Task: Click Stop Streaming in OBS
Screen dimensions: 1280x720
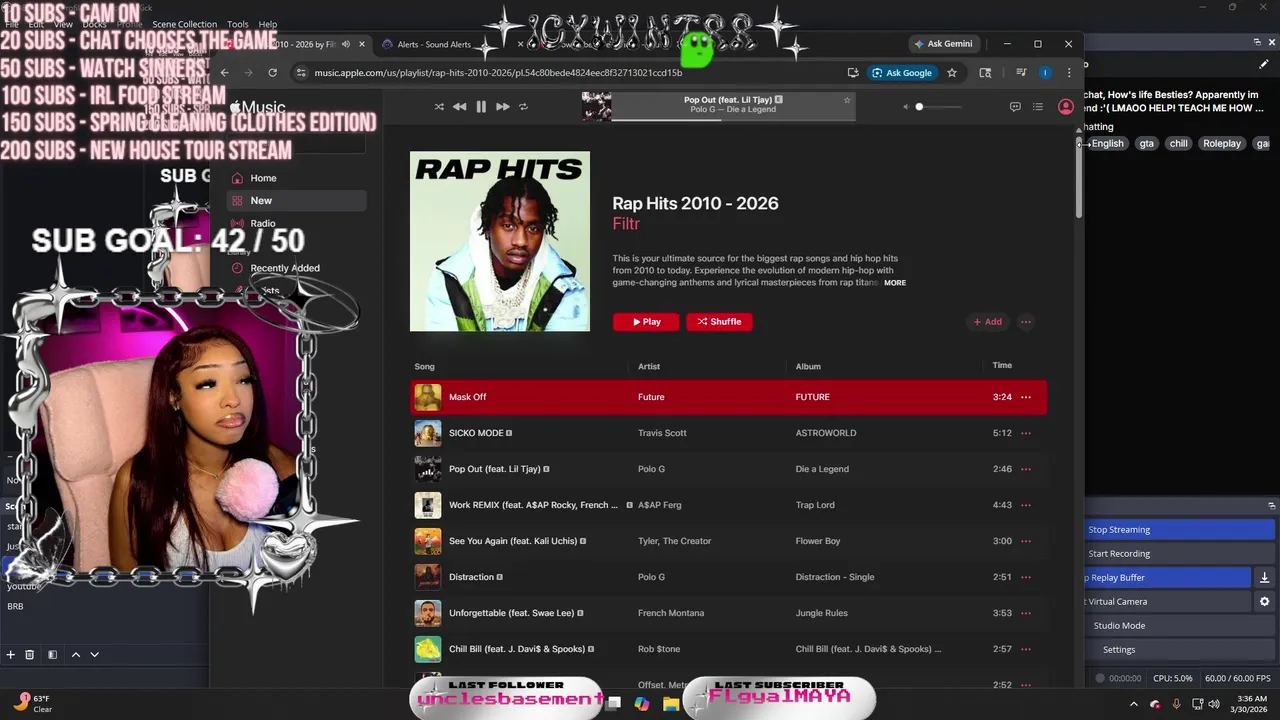Action: pos(1178,529)
